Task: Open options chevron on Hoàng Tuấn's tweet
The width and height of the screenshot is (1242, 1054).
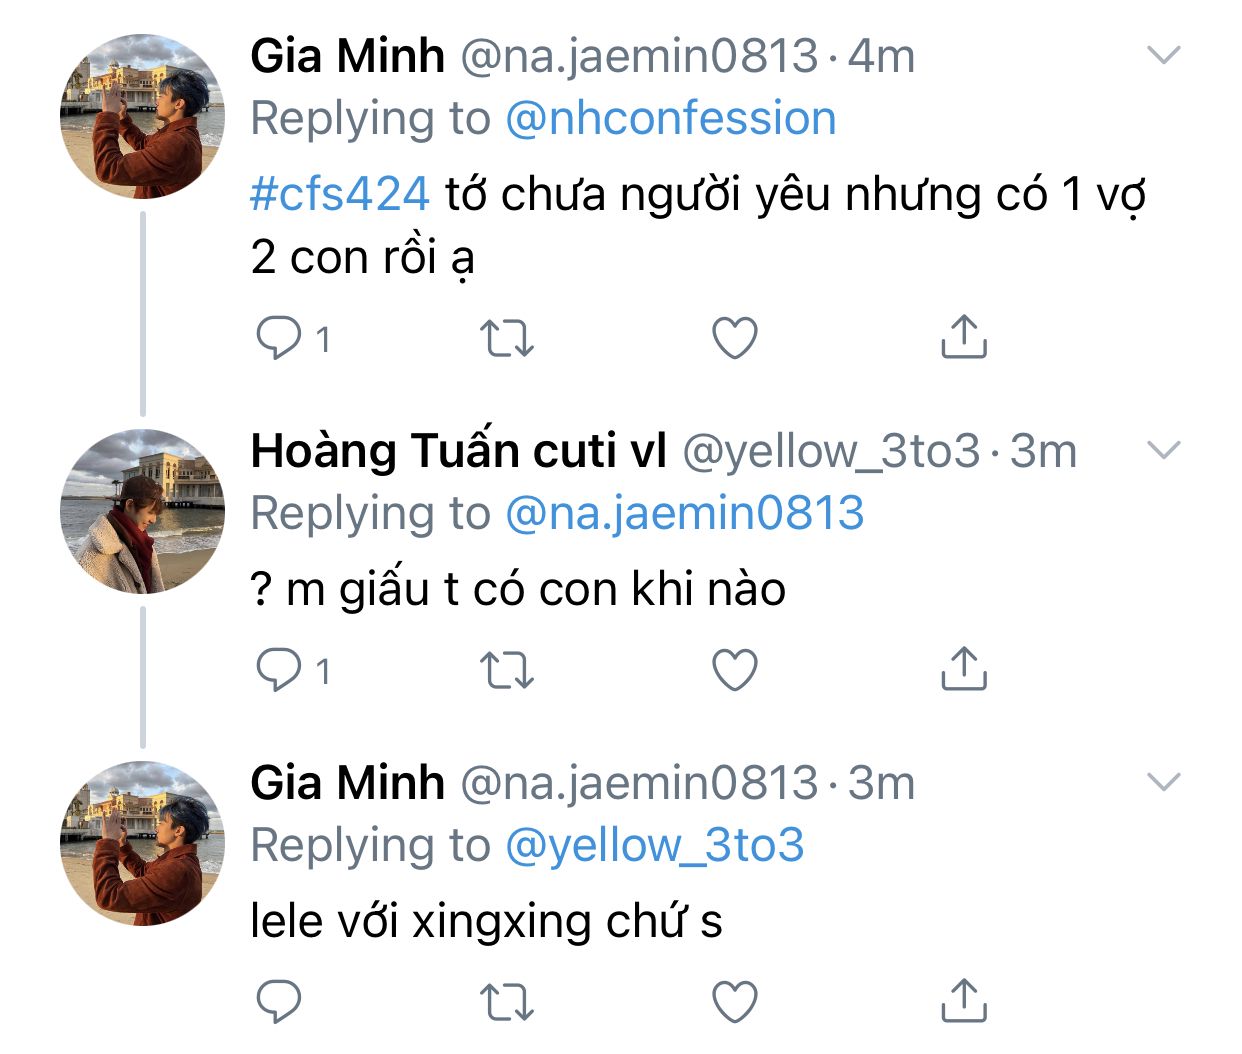Action: click(x=1164, y=450)
